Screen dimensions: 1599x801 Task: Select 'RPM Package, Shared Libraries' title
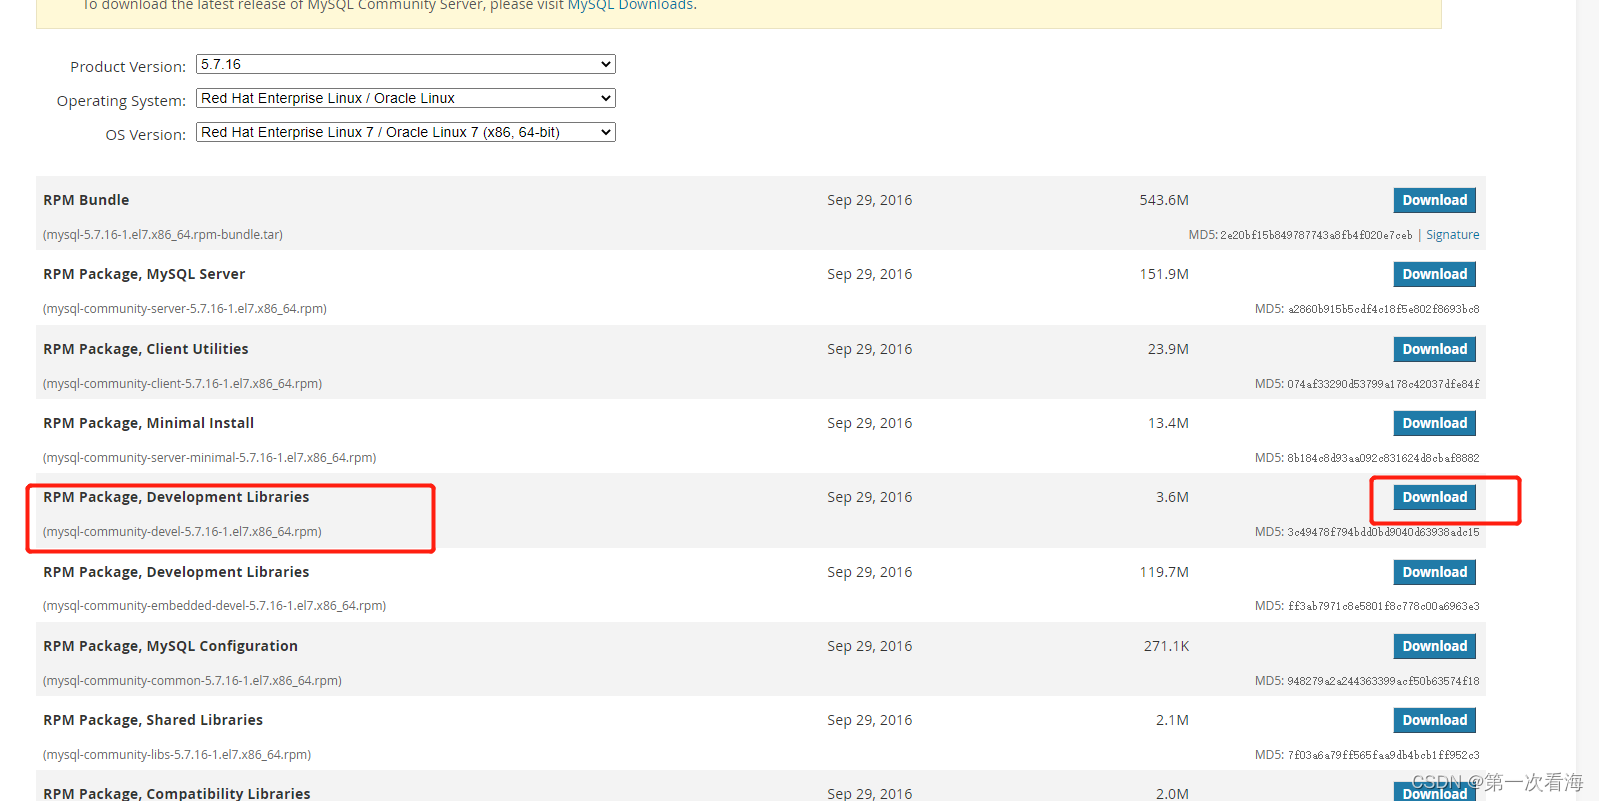[x=153, y=720]
